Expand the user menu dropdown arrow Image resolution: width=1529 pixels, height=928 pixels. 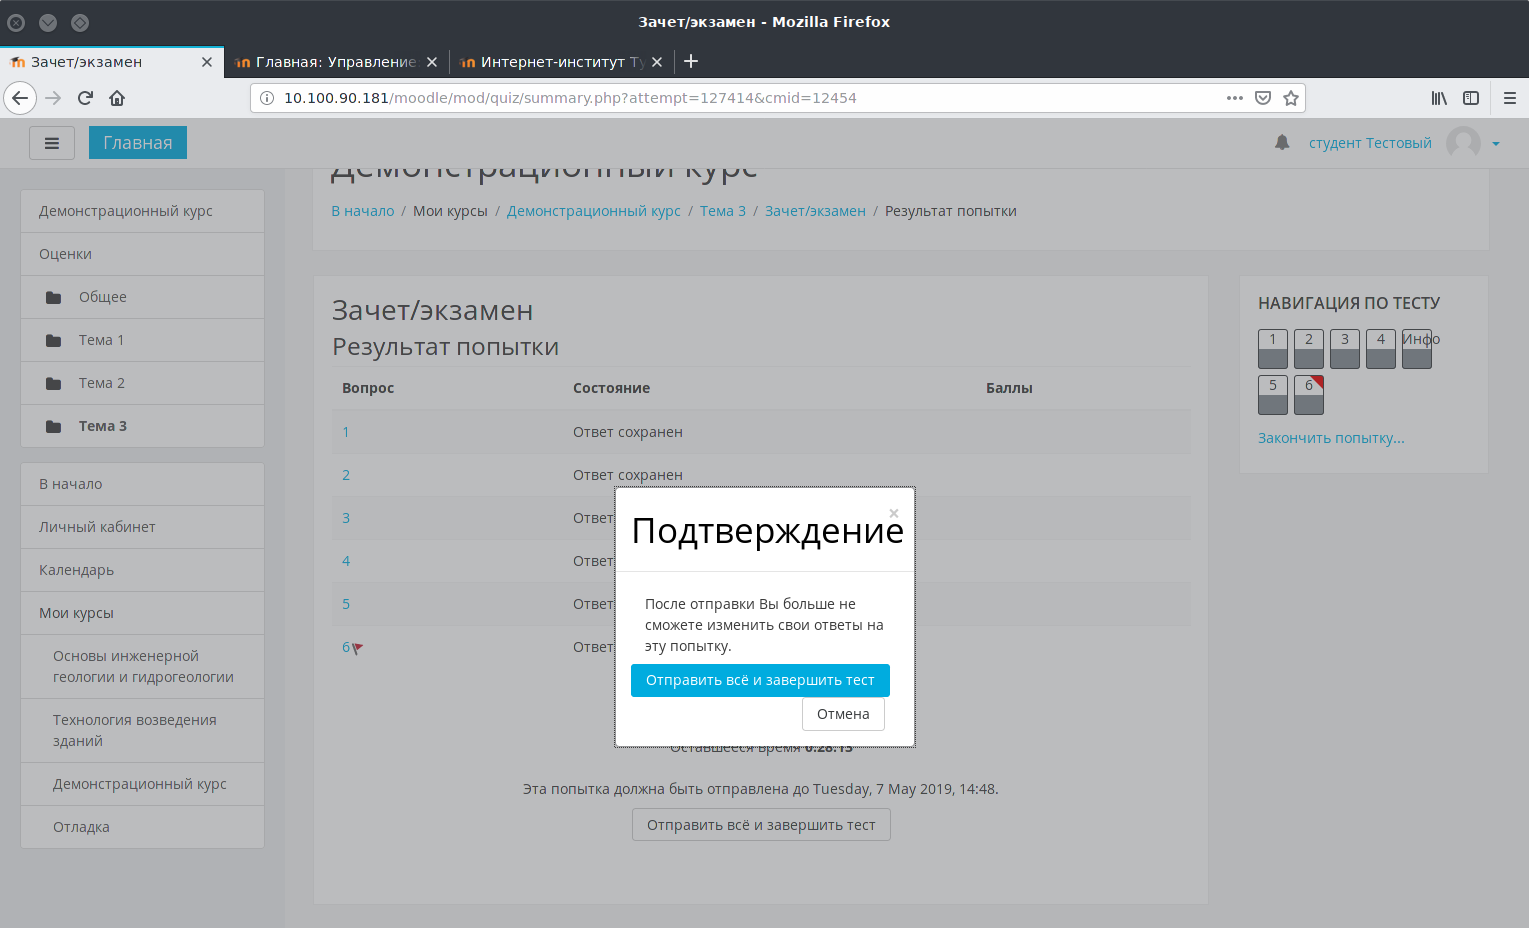(1496, 144)
